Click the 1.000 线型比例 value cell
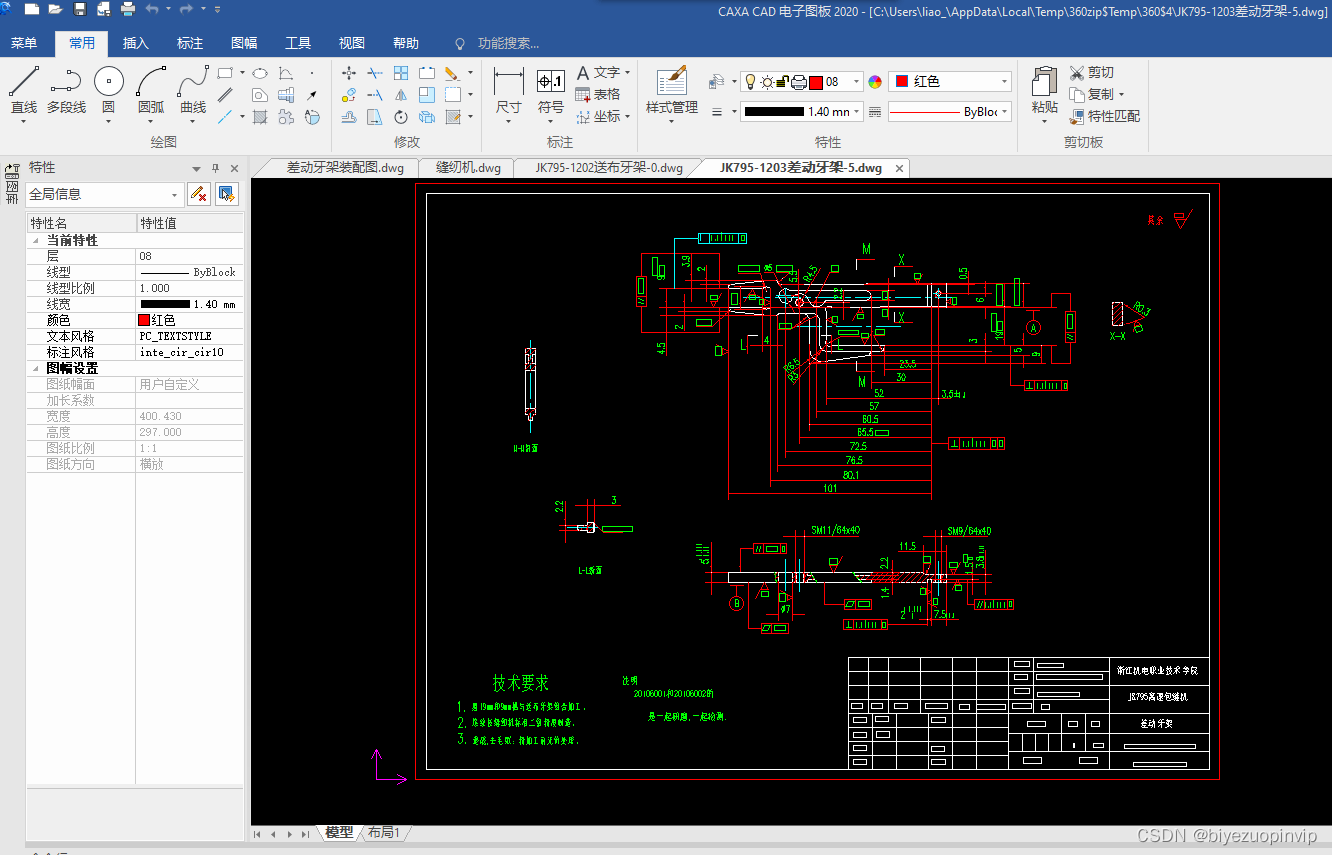 pyautogui.click(x=189, y=288)
